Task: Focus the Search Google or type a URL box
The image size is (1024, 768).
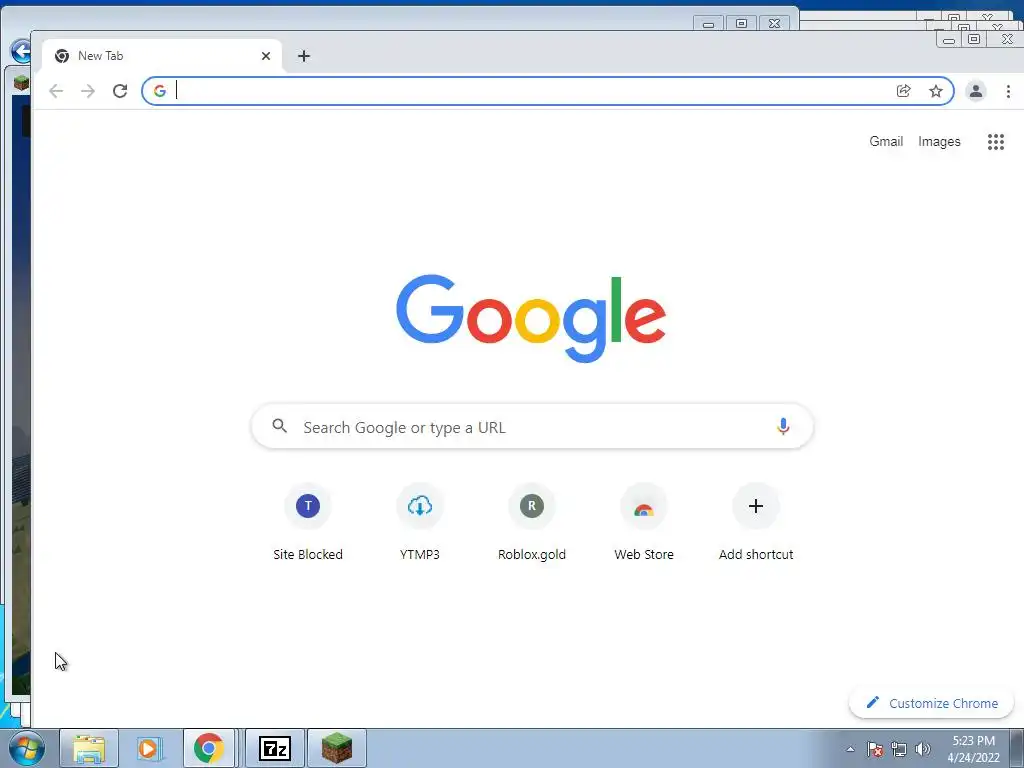Action: click(532, 426)
